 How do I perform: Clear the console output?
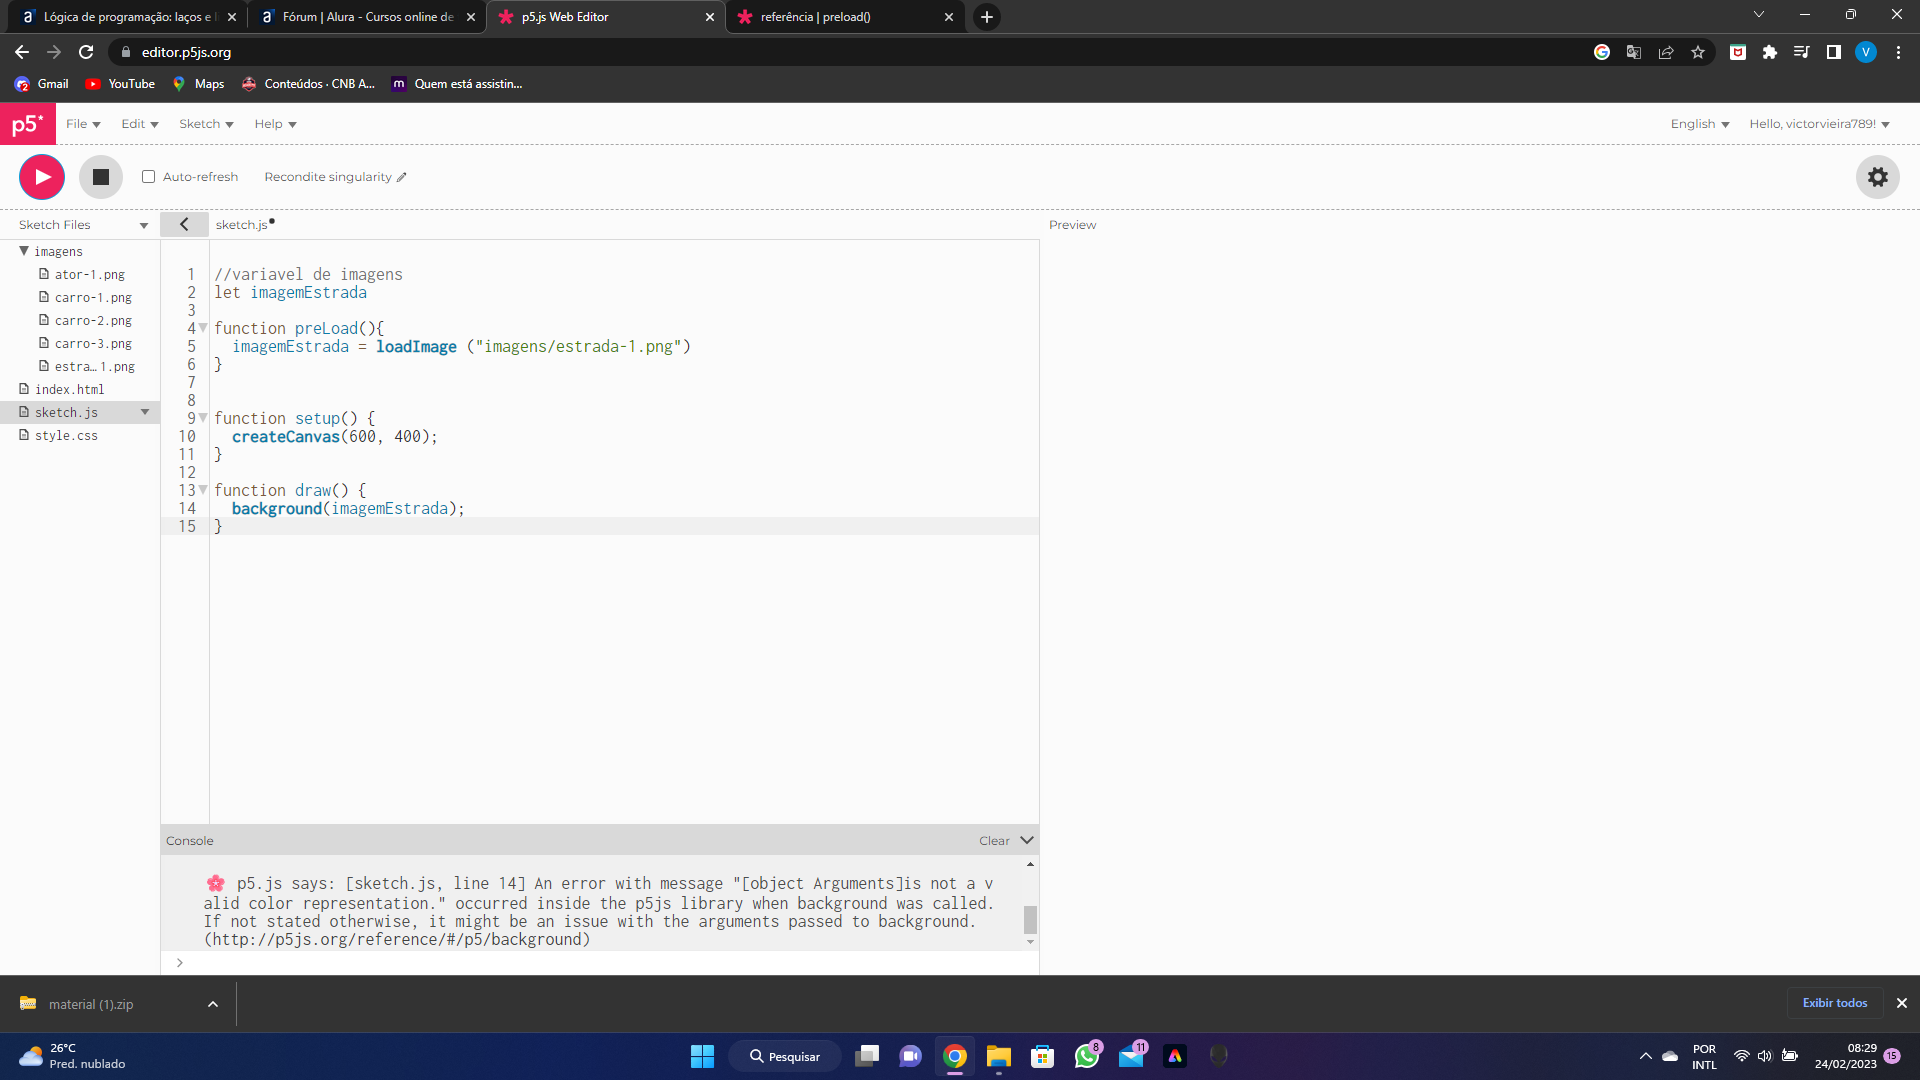tap(994, 841)
